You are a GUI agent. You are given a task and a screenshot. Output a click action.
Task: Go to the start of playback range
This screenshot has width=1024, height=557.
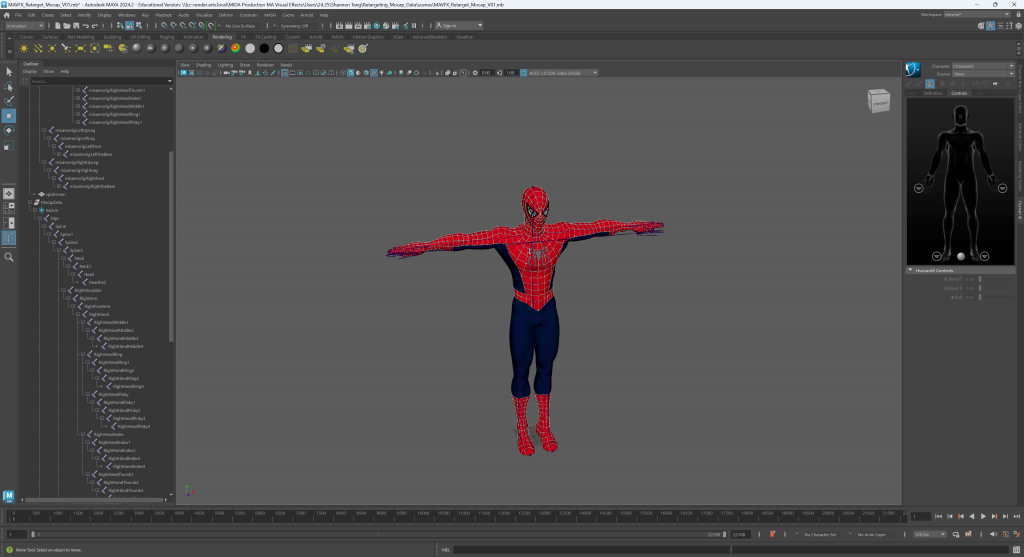click(938, 517)
